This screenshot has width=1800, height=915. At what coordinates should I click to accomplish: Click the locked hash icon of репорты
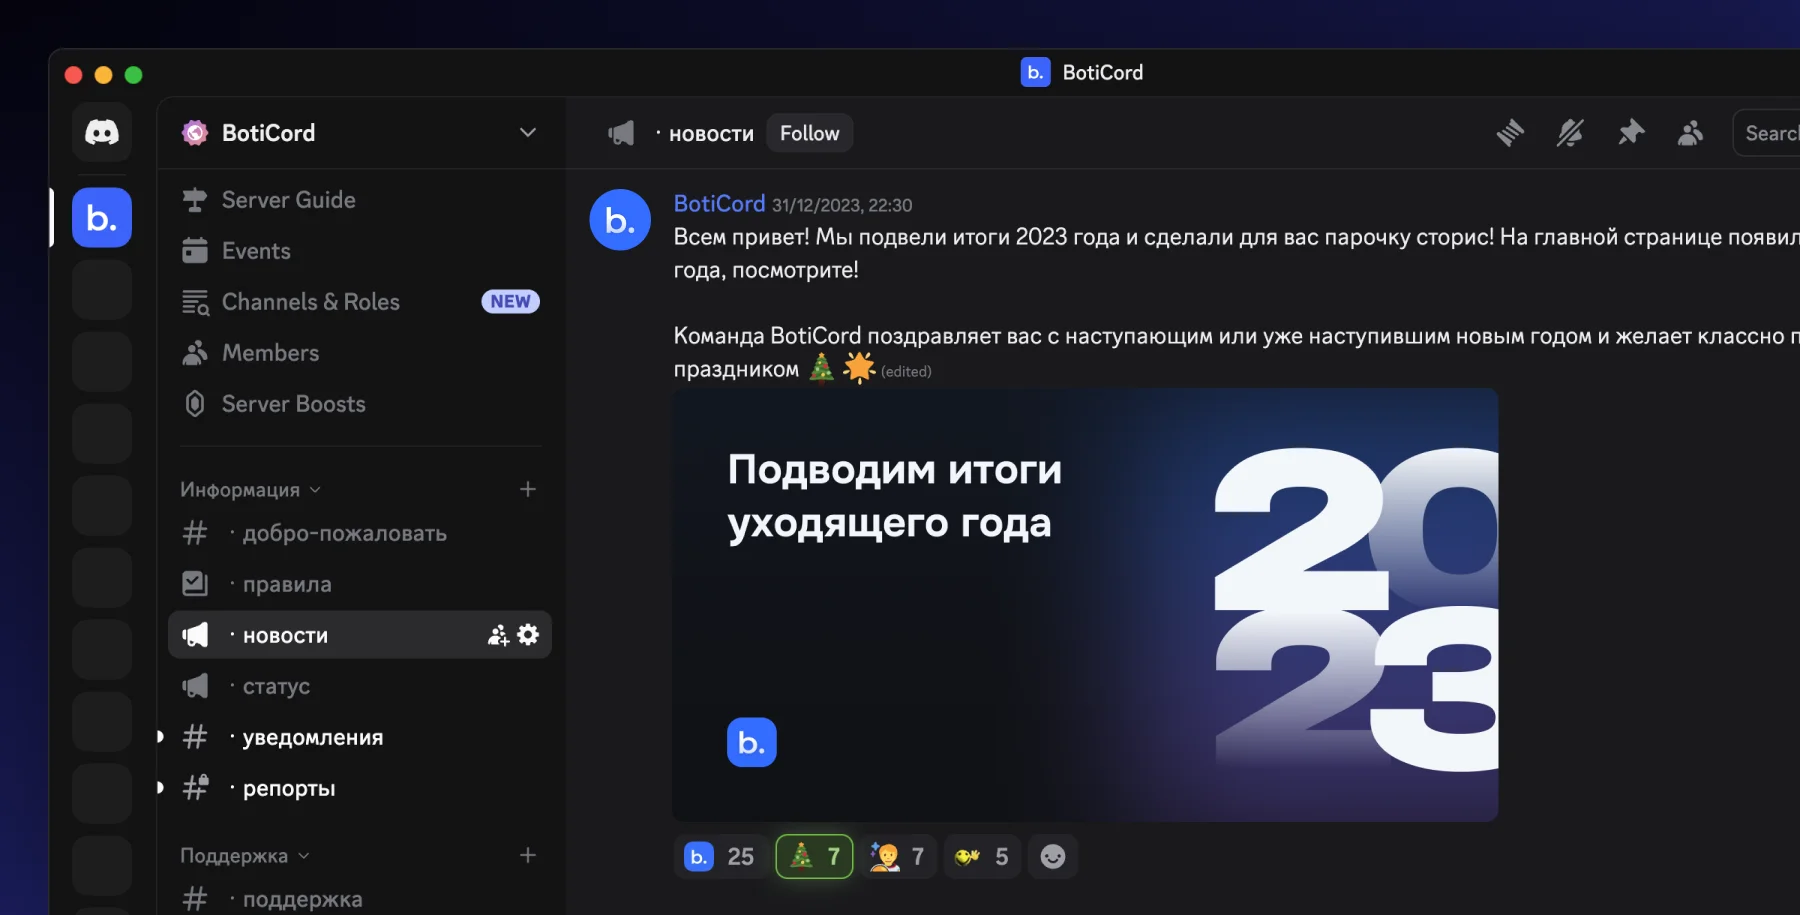(x=196, y=788)
